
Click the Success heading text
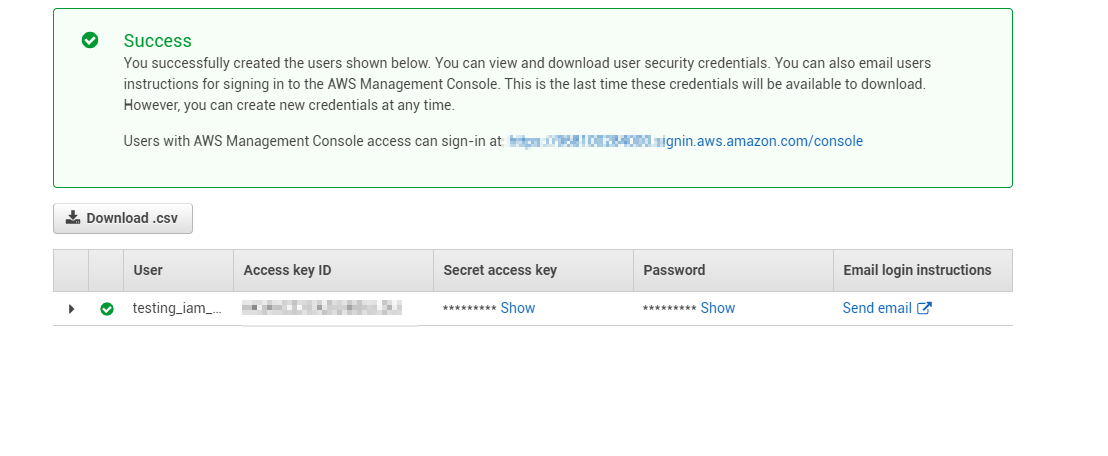tap(158, 40)
